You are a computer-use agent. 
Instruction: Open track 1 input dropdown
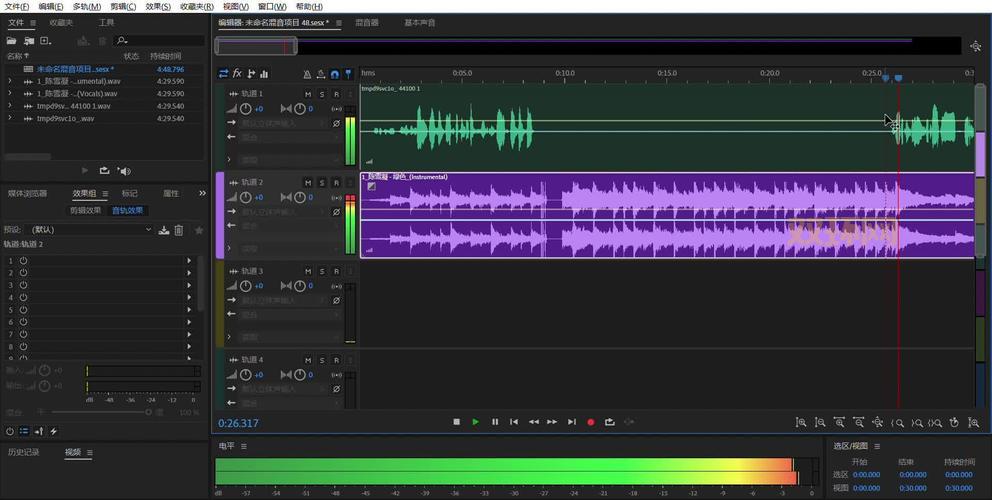(283, 123)
